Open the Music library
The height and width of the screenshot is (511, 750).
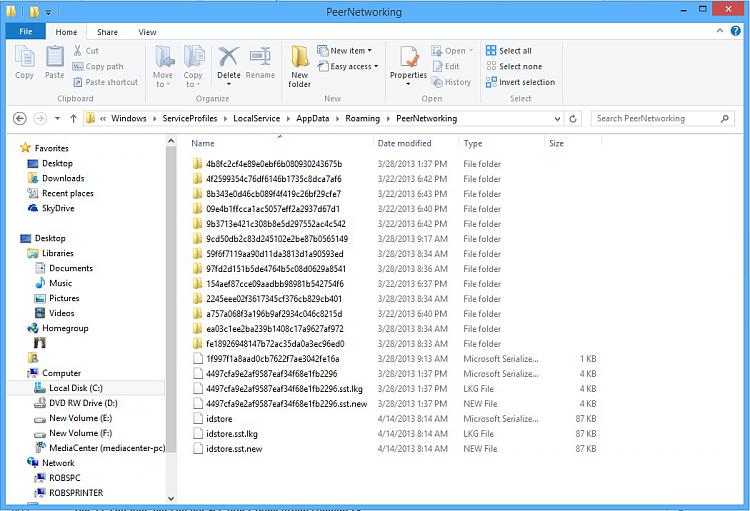54,283
